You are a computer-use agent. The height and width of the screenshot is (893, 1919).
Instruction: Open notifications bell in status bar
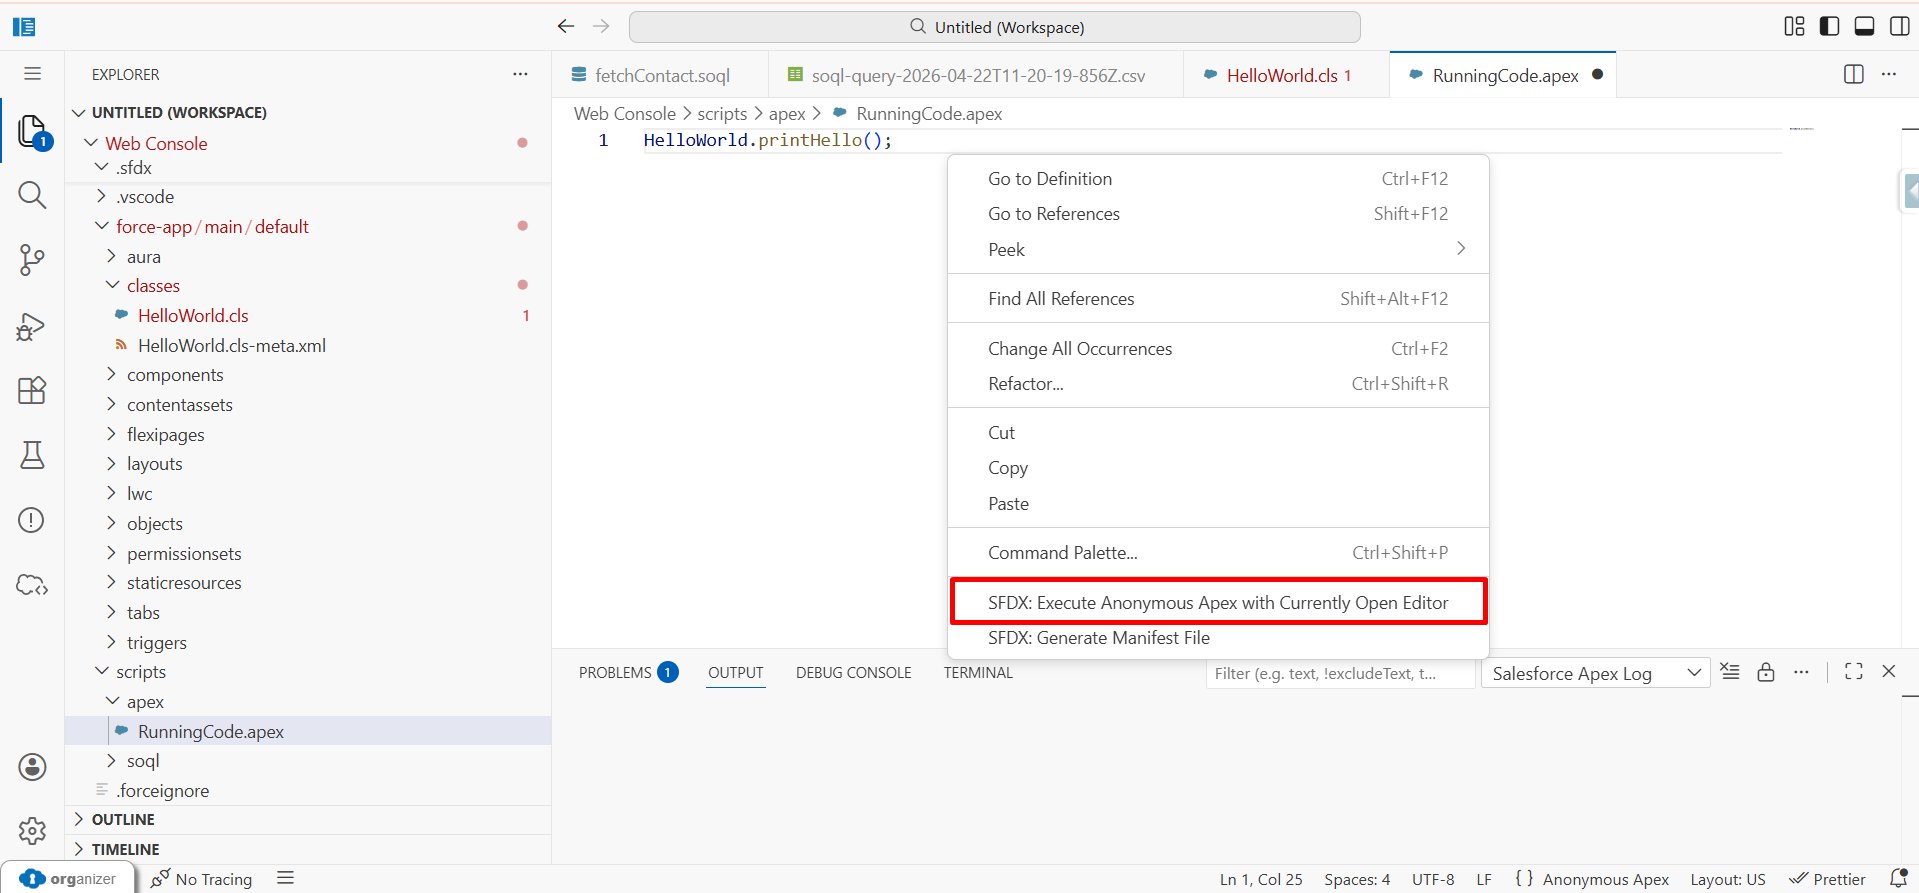(1898, 879)
